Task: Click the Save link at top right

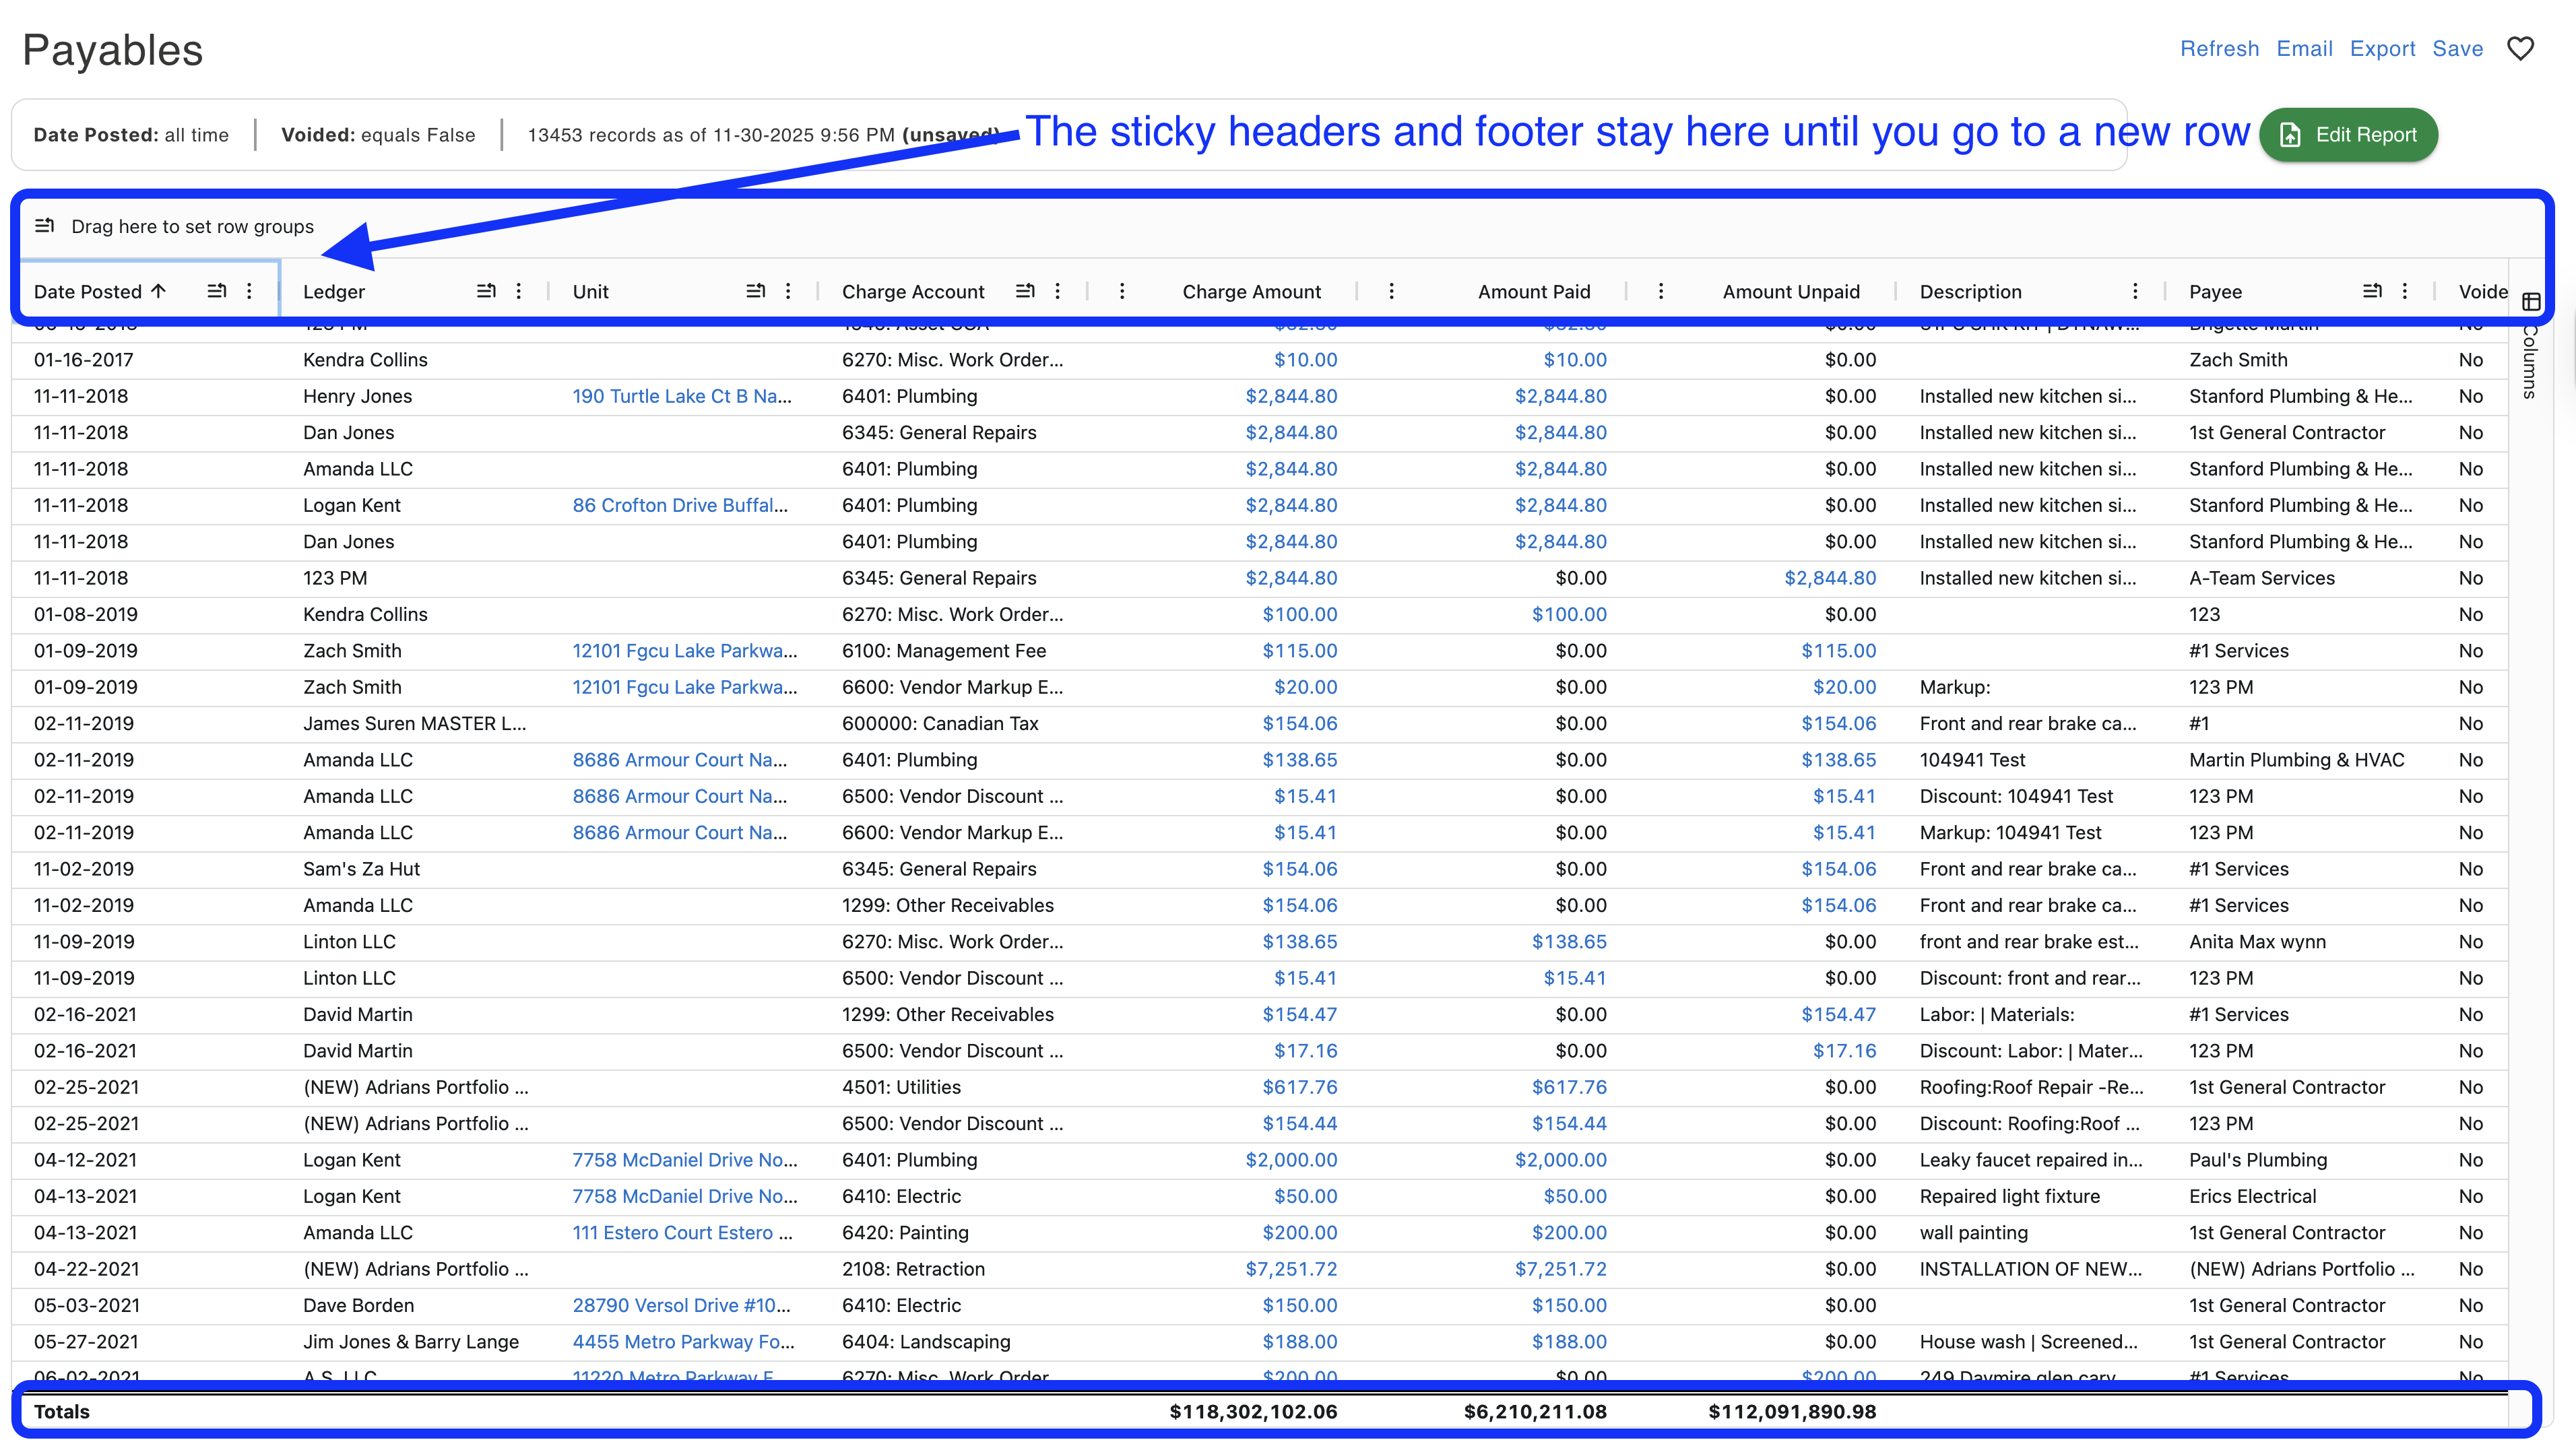Action: tap(2457, 48)
